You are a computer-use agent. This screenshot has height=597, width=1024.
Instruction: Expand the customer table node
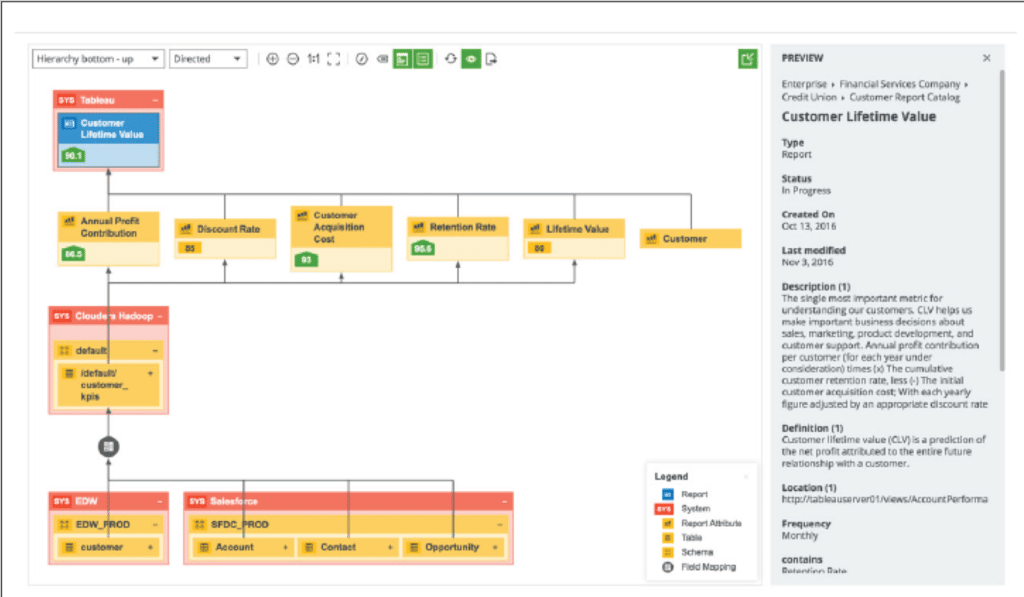pos(151,547)
